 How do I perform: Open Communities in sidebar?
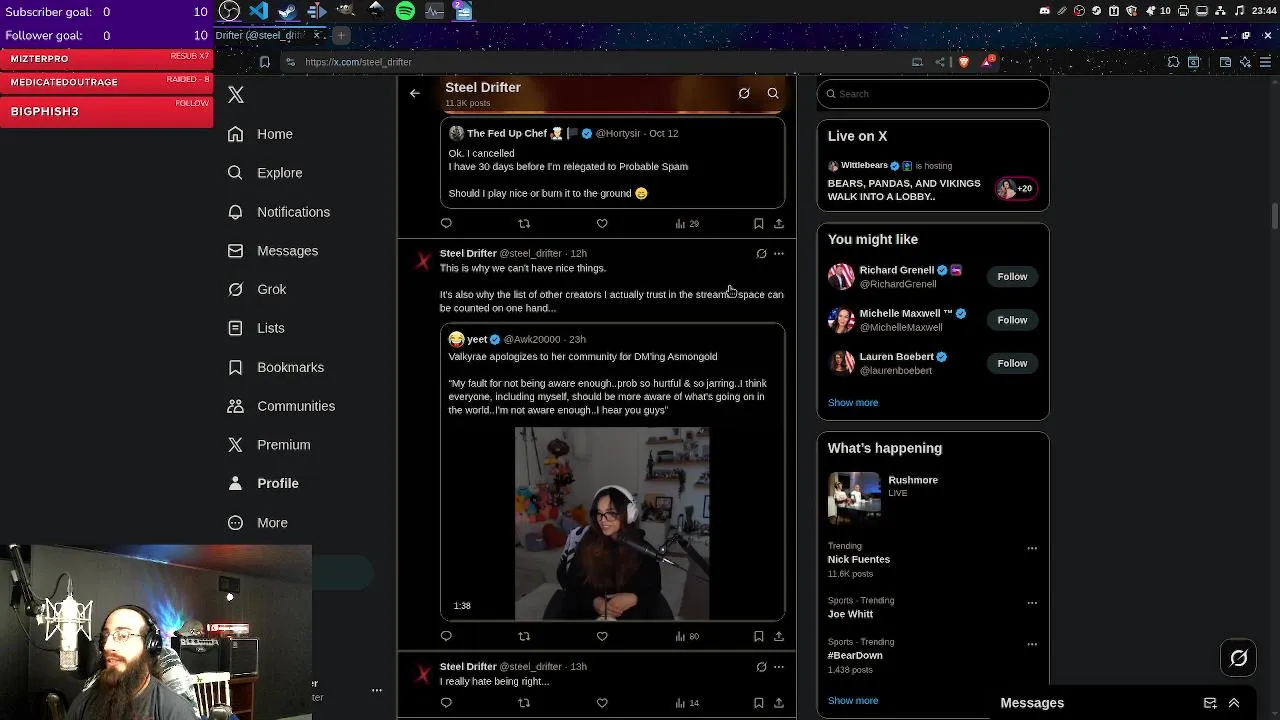click(x=281, y=406)
